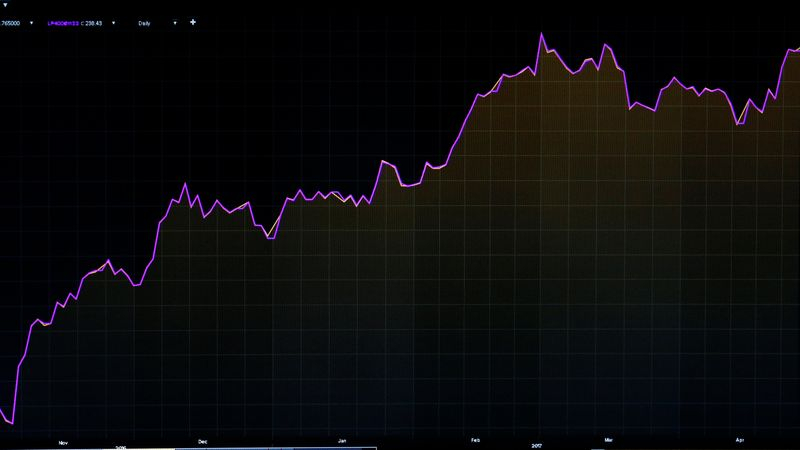The width and height of the screenshot is (800, 450).
Task: Open the Daily interval dropdown arrow
Action: 175,22
